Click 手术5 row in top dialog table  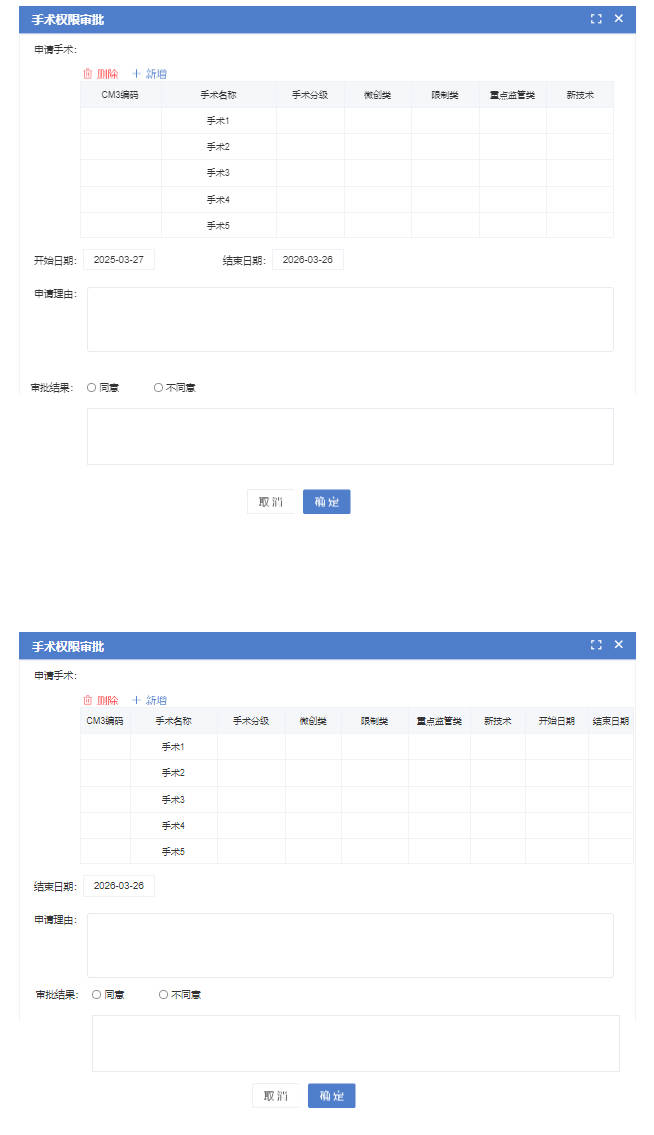click(347, 225)
